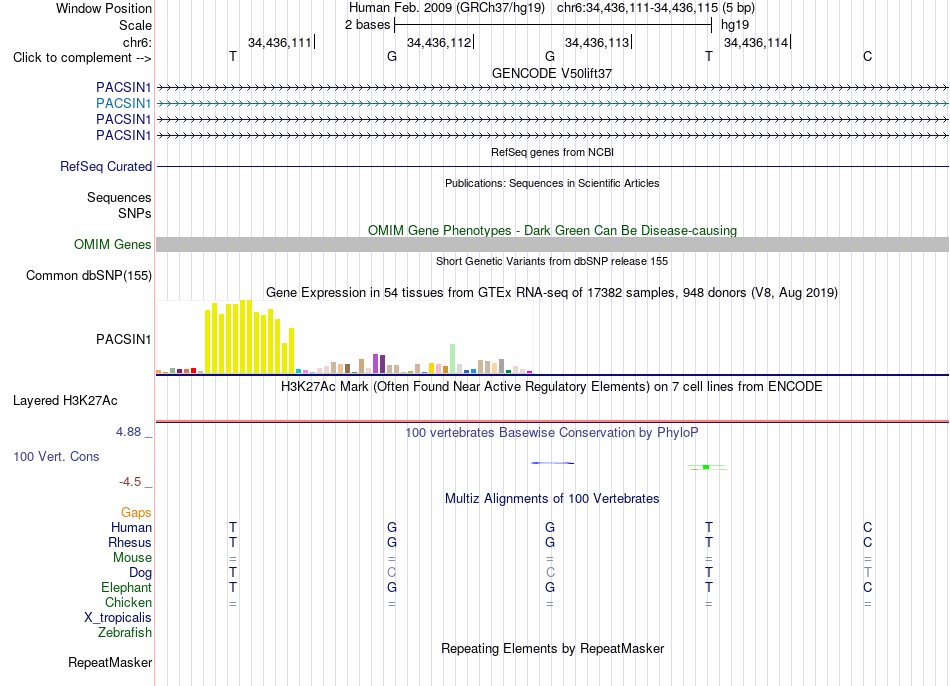Click the light blue PACSIN1 transcript arrow line
The image size is (950, 686).
[x=552, y=104]
